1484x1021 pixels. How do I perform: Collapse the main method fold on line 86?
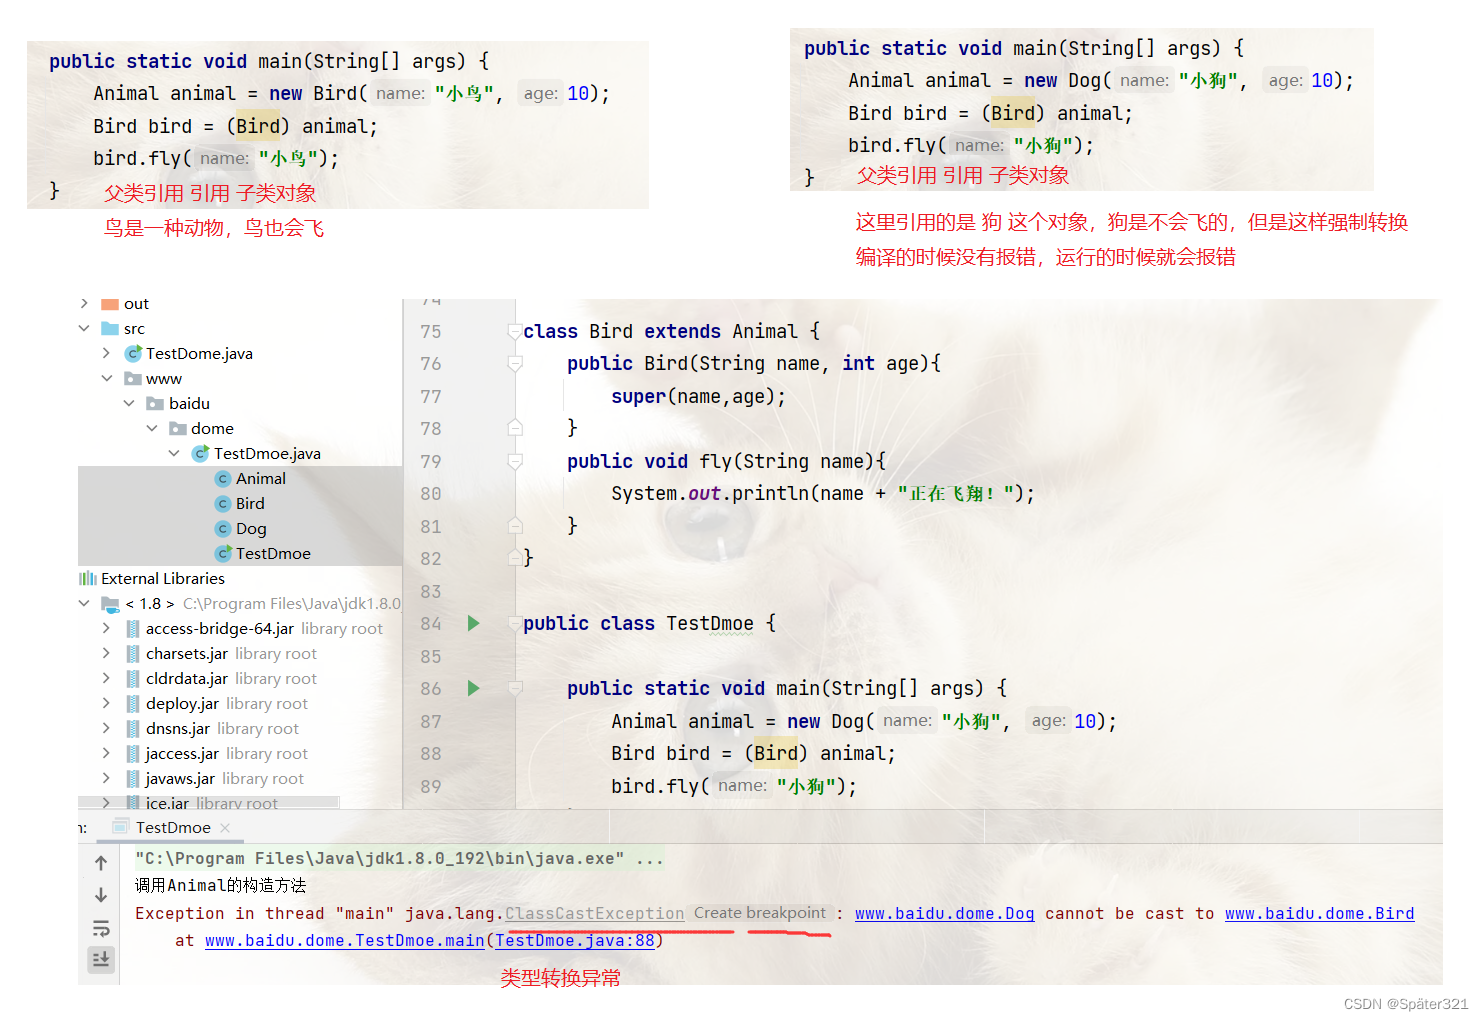[515, 689]
